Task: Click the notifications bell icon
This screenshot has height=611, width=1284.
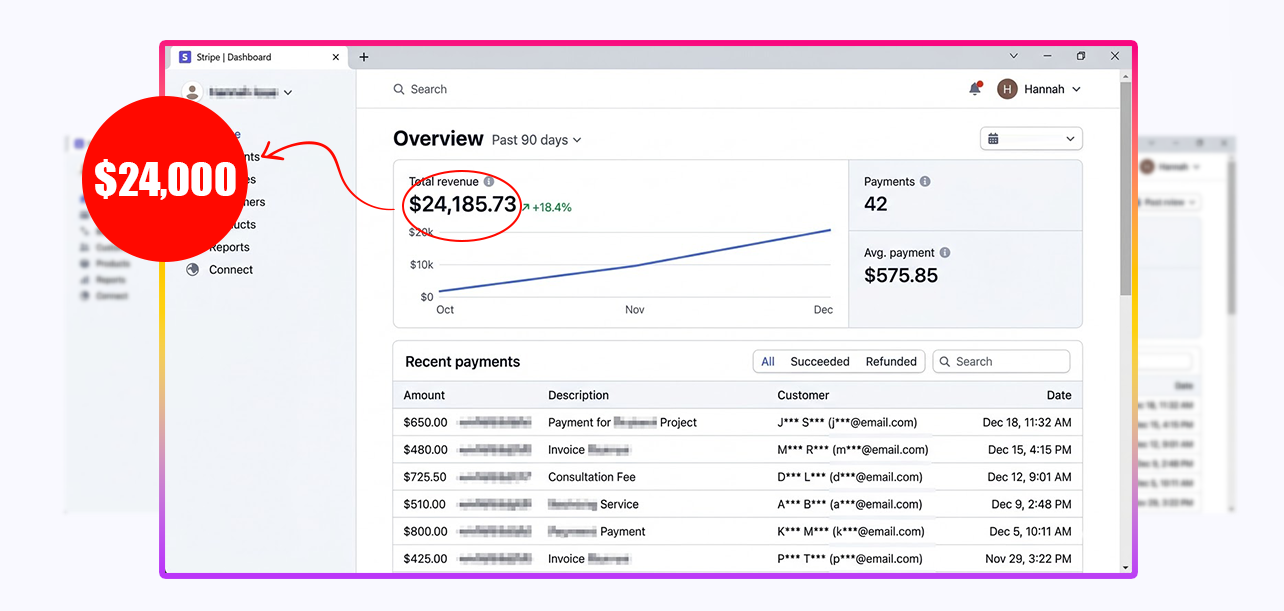Action: click(975, 89)
